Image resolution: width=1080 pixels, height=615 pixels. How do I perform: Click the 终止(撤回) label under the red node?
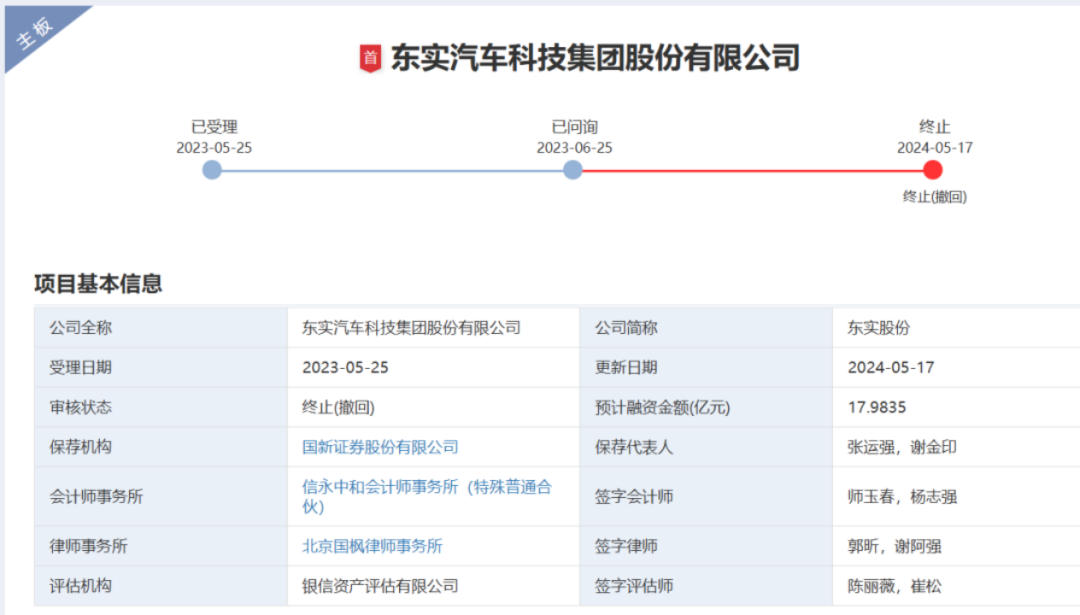click(x=934, y=197)
